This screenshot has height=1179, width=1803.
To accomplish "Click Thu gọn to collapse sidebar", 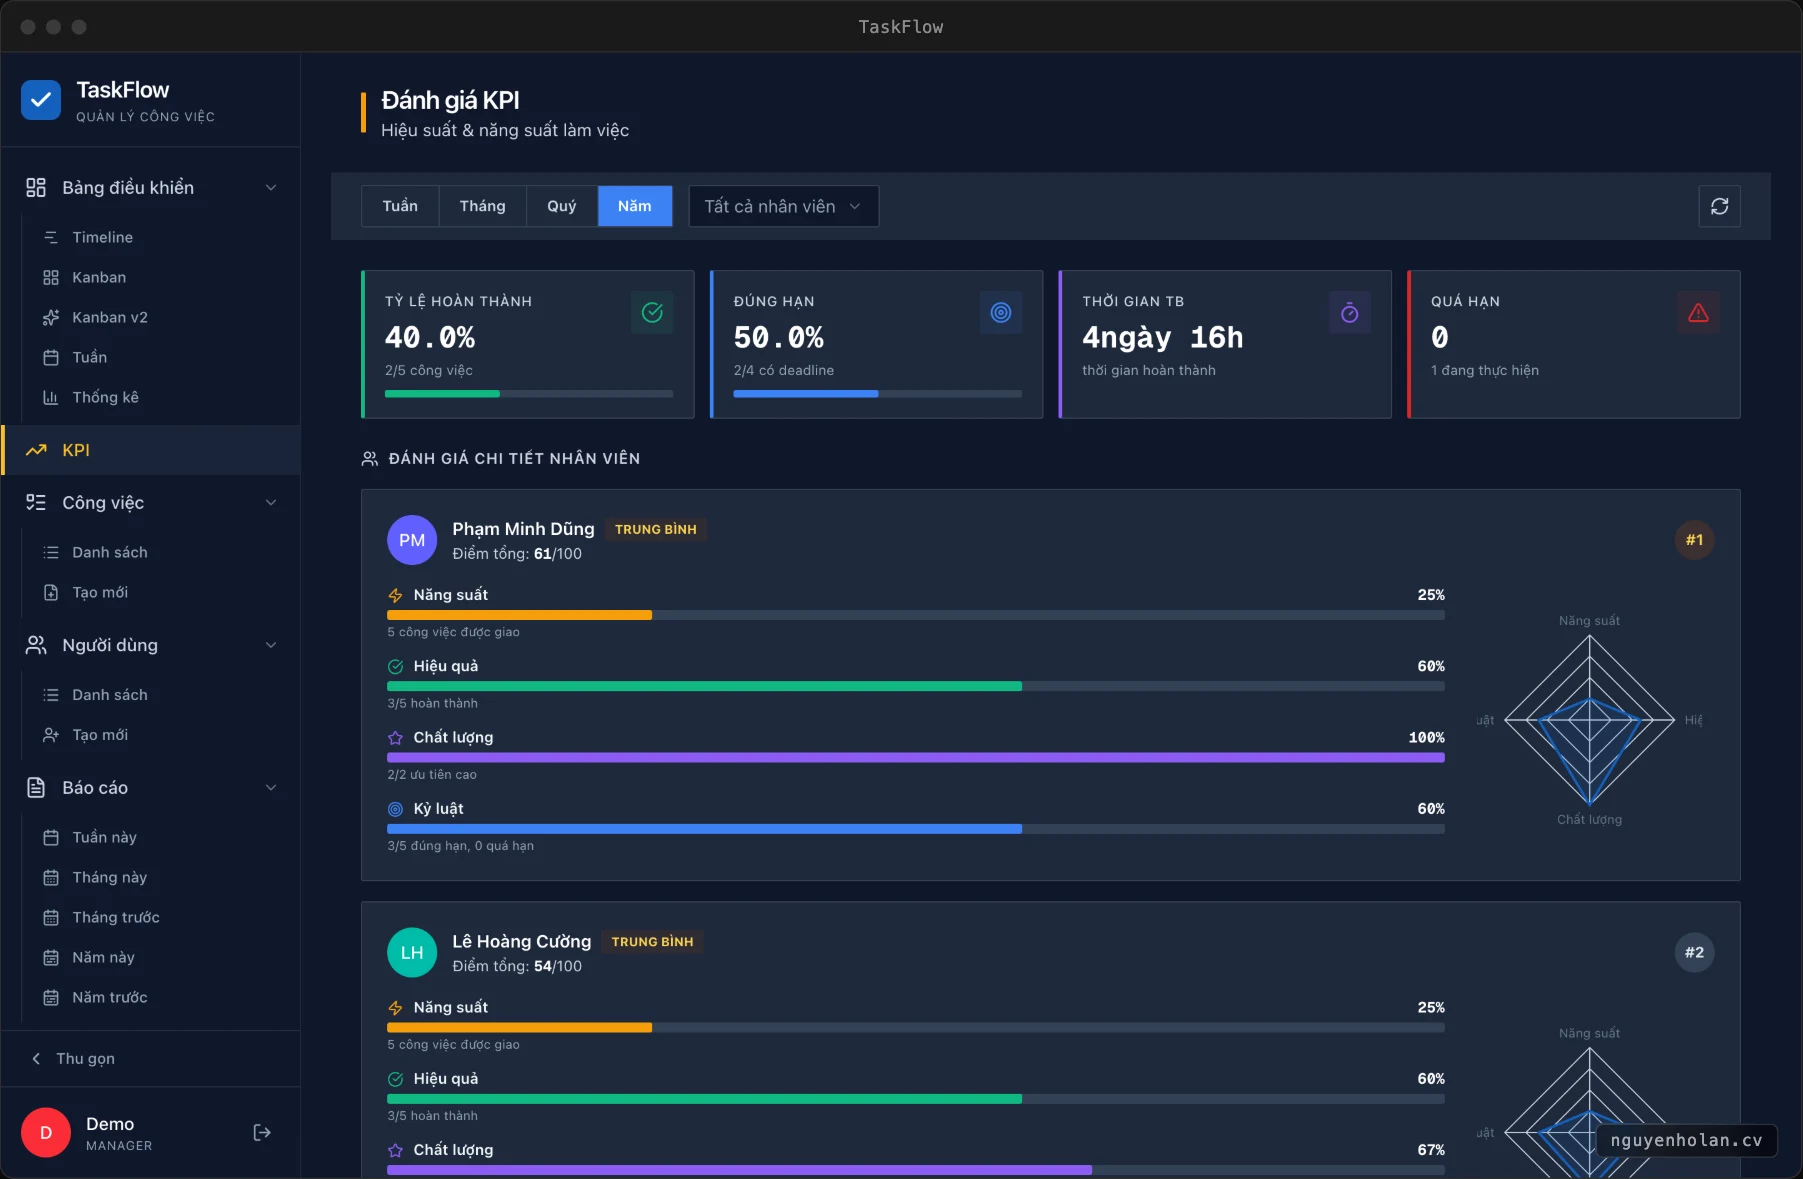I will coord(74,1058).
